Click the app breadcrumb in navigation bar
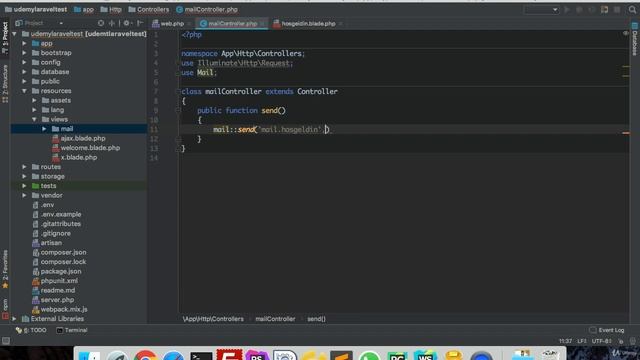 (84, 9)
